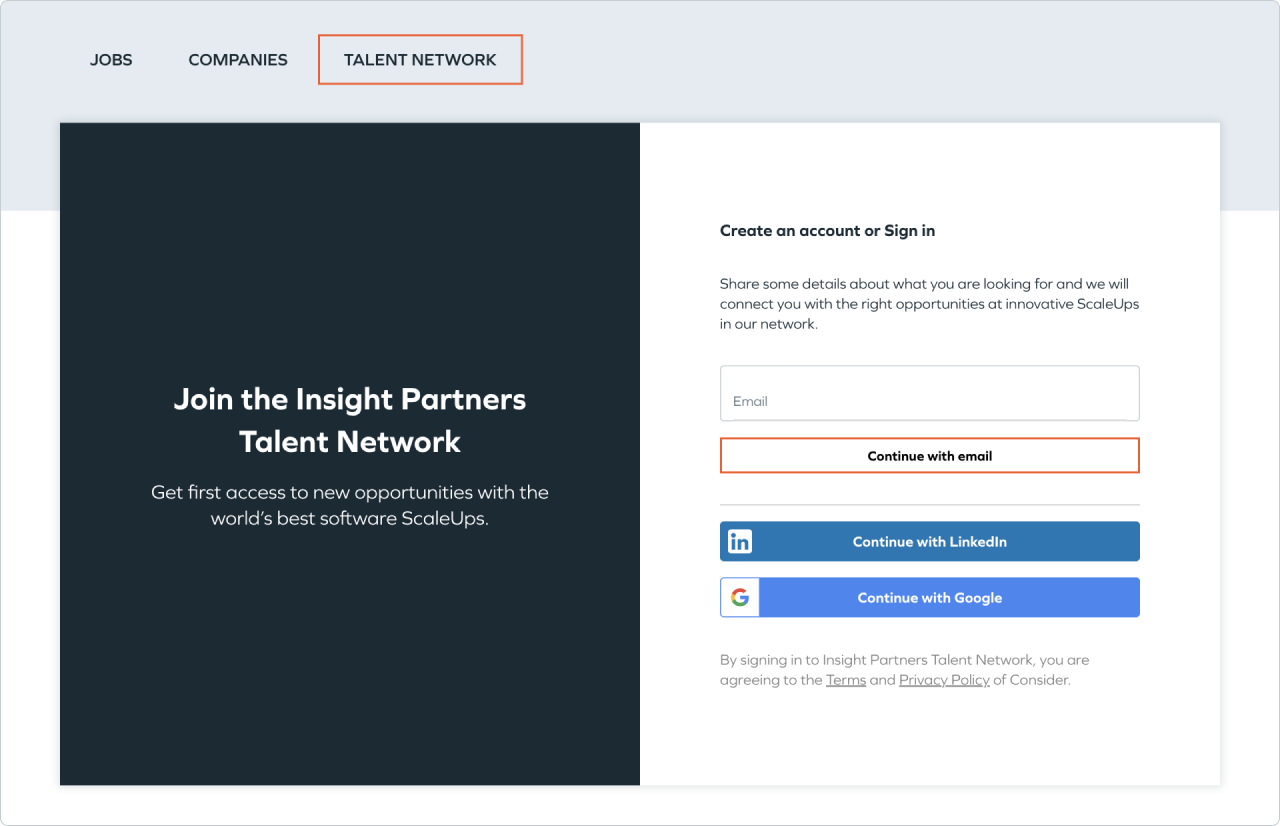Image resolution: width=1280 pixels, height=826 pixels.
Task: Click the divider line above LinkedIn button
Action: coord(929,505)
